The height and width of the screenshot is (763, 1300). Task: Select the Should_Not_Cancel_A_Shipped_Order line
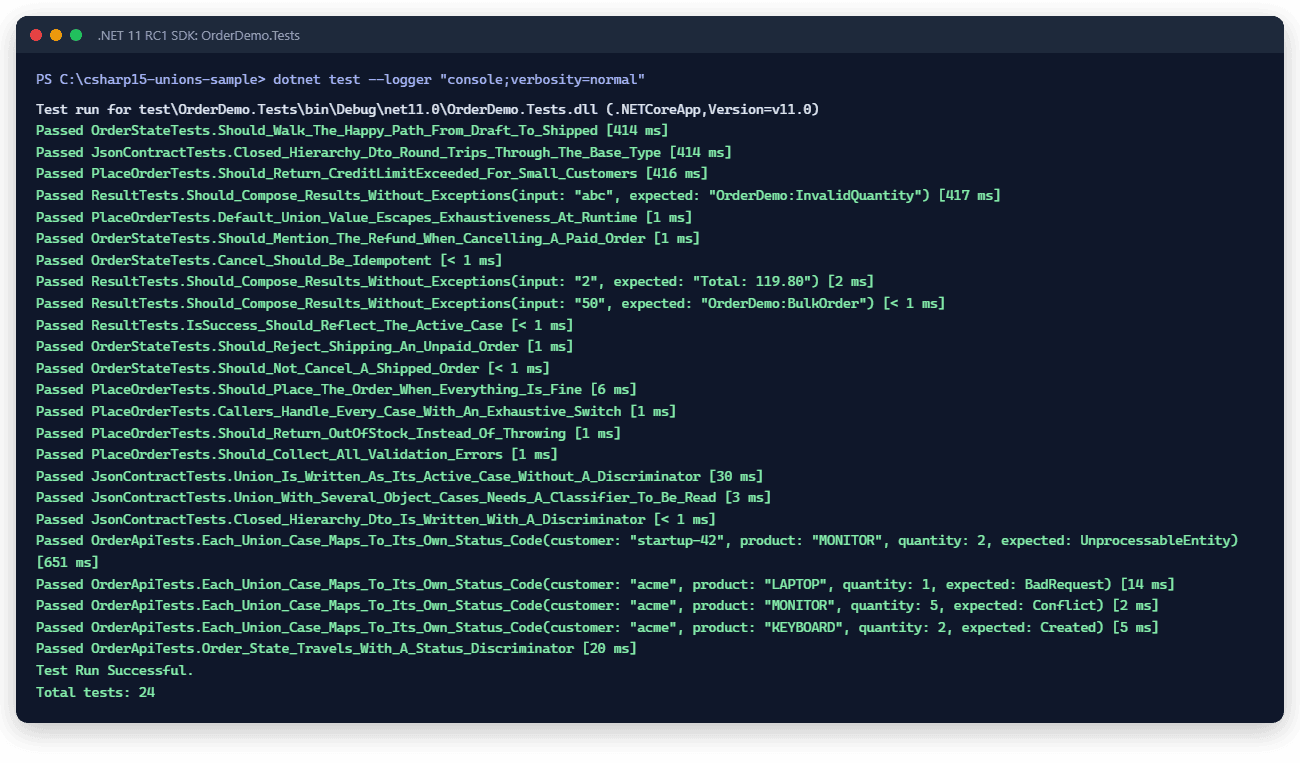[293, 368]
